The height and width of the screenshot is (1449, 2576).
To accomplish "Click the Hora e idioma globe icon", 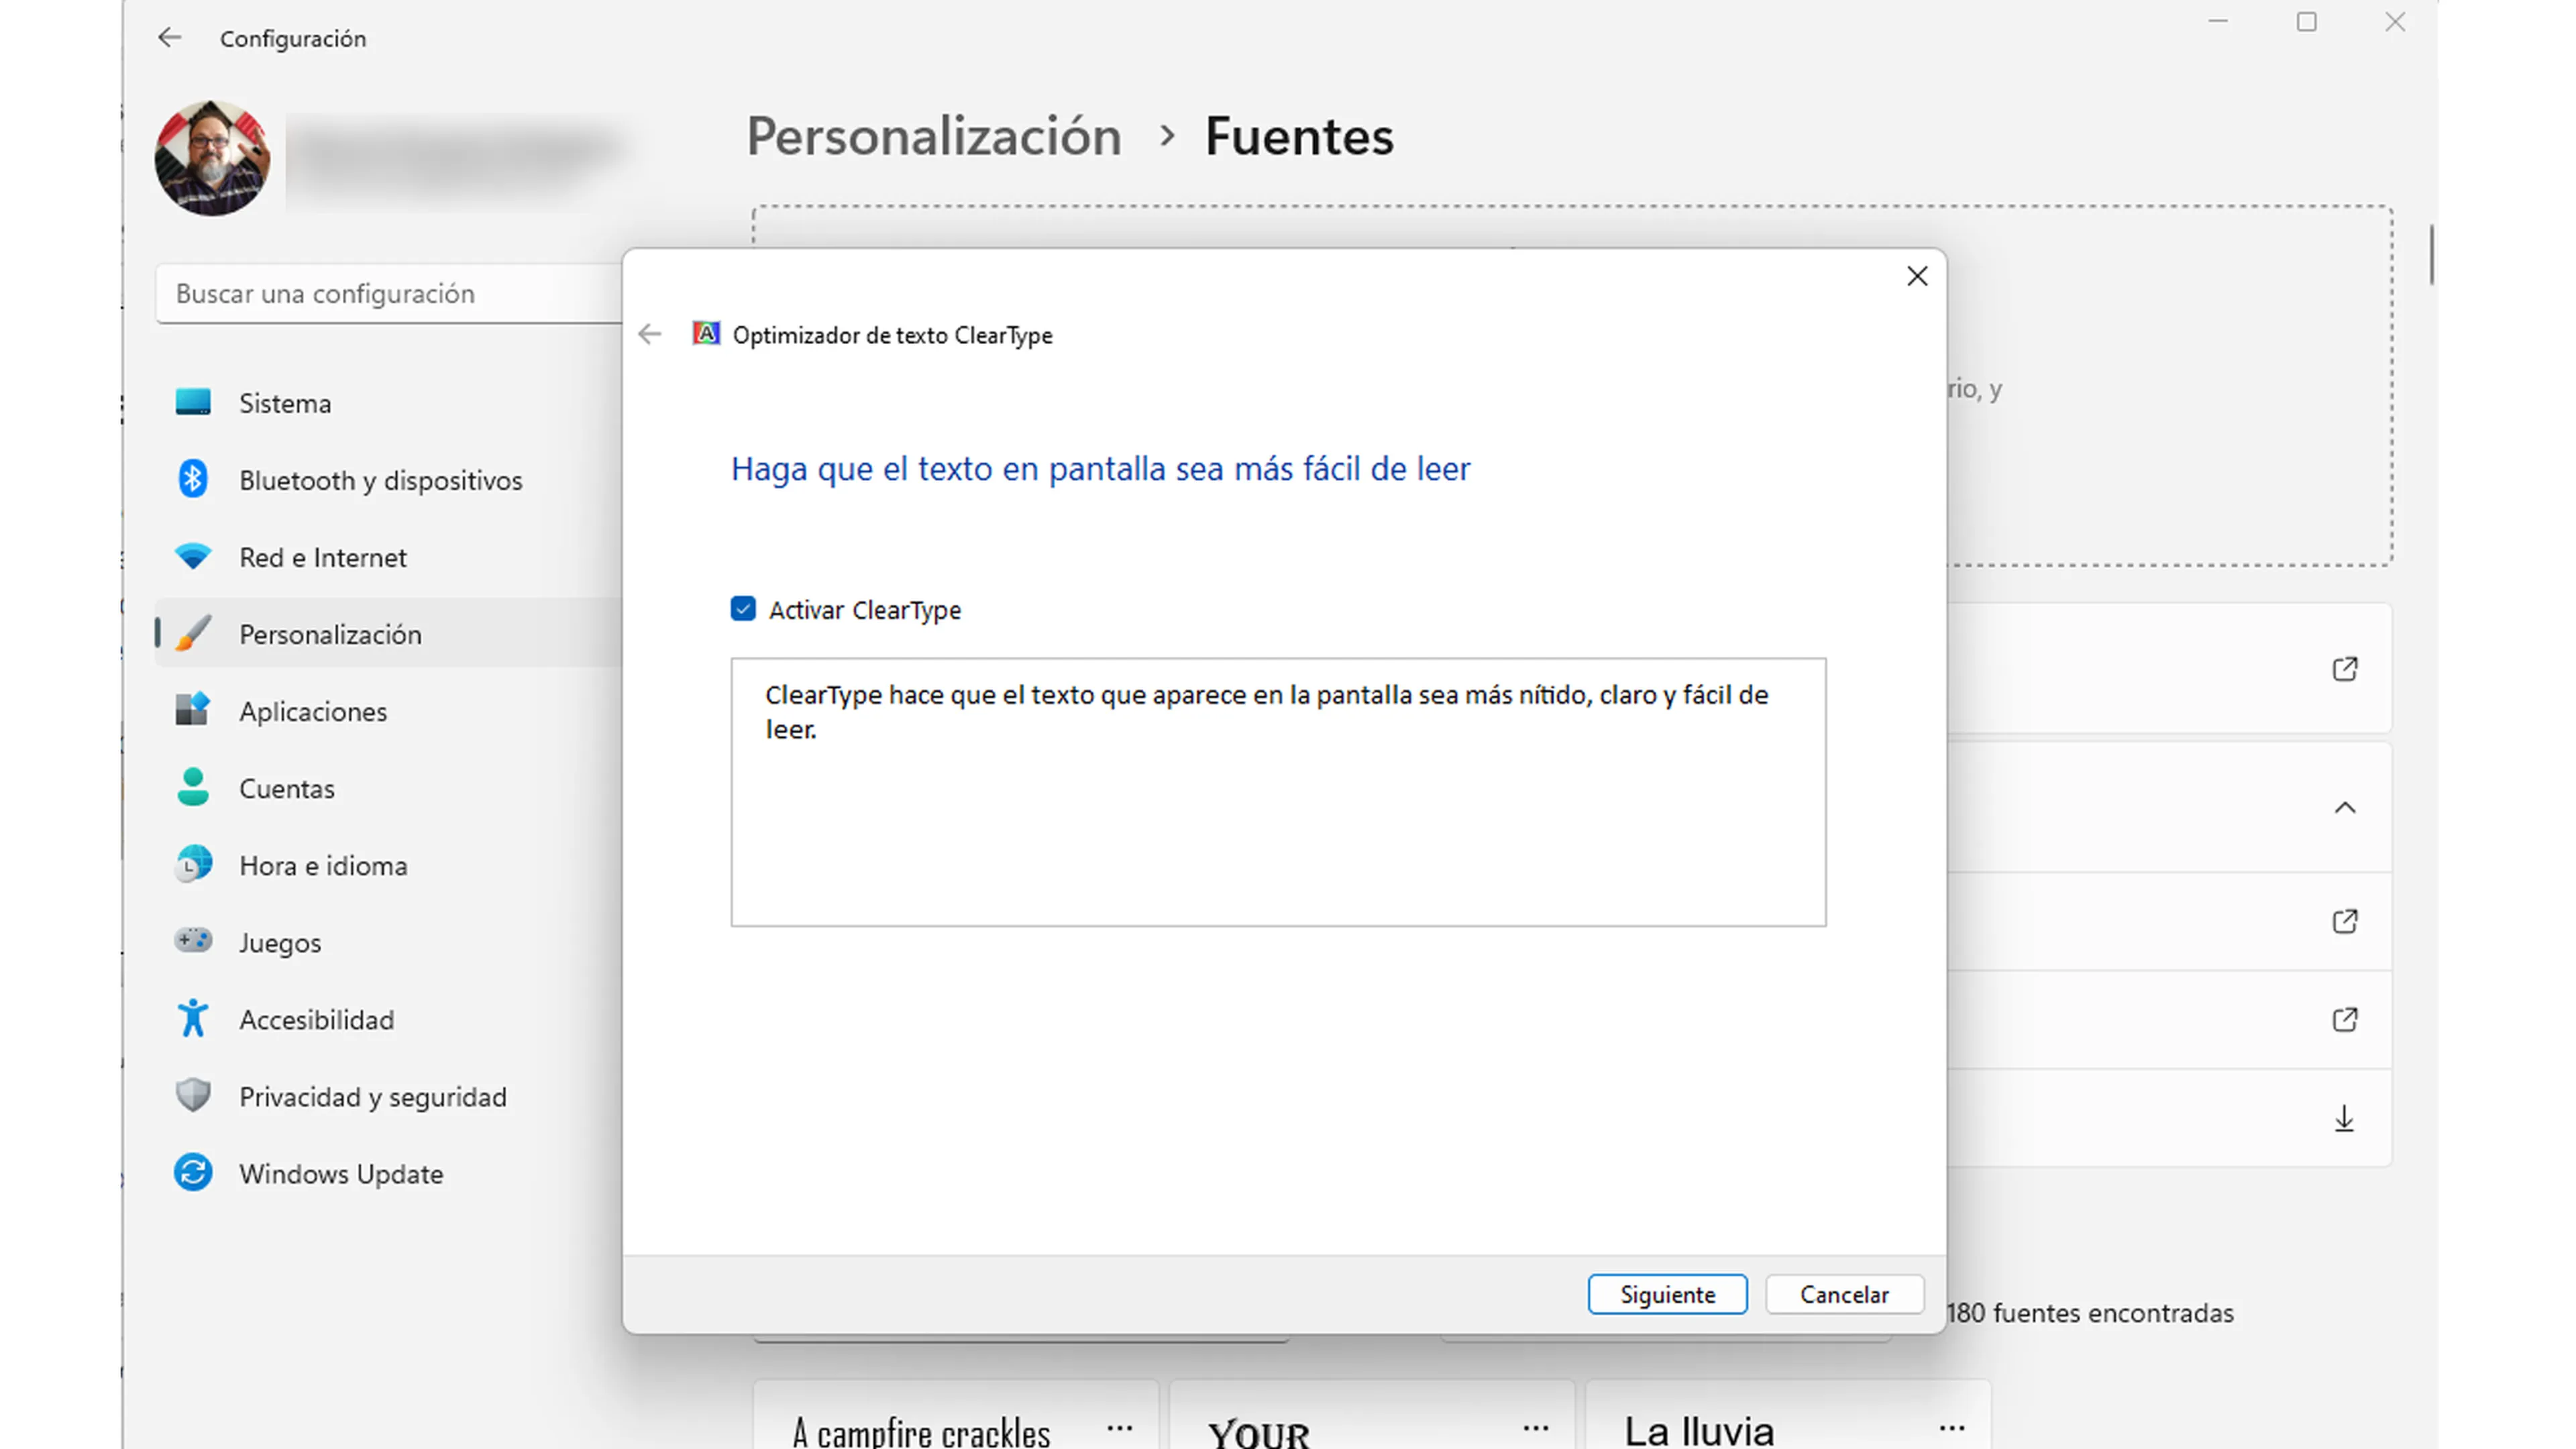I will click(193, 864).
